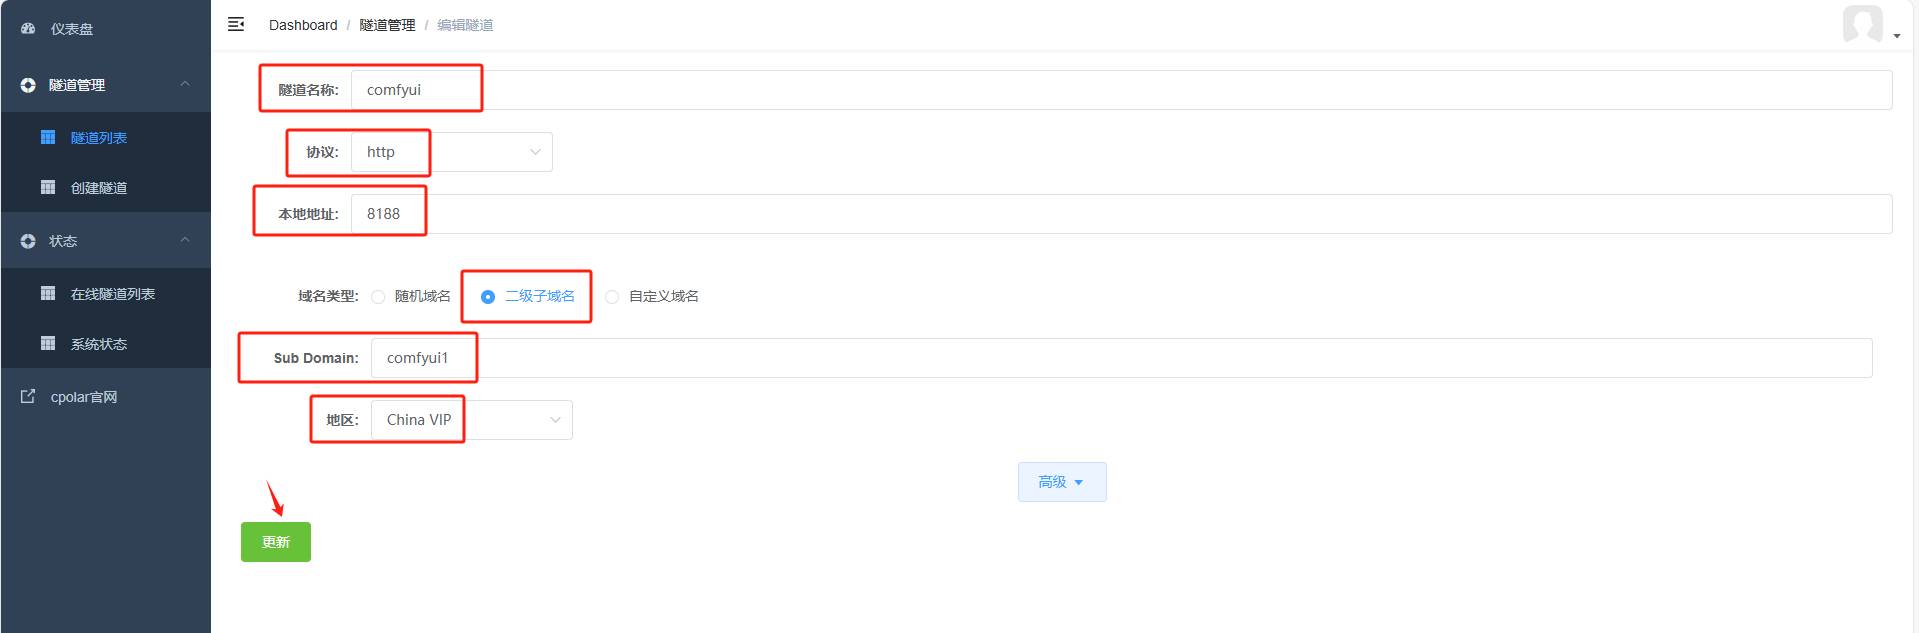1919x633 pixels.
Task: Click 隧道管理 in the breadcrumb
Action: click(x=387, y=25)
